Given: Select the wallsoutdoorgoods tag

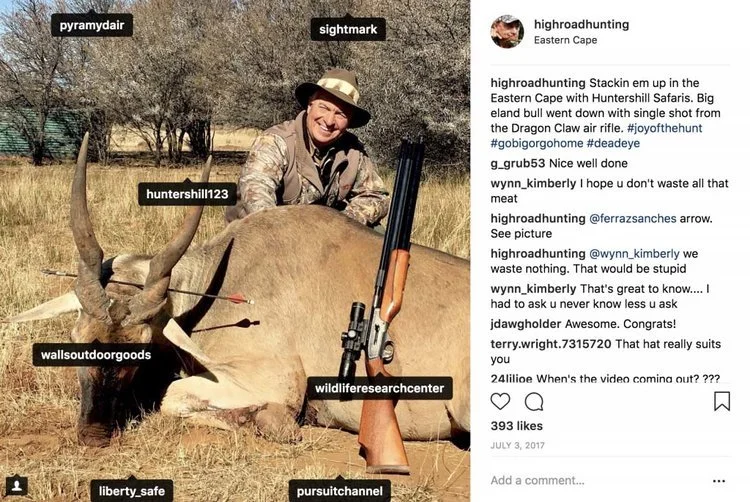Looking at the screenshot, I should click(93, 355).
